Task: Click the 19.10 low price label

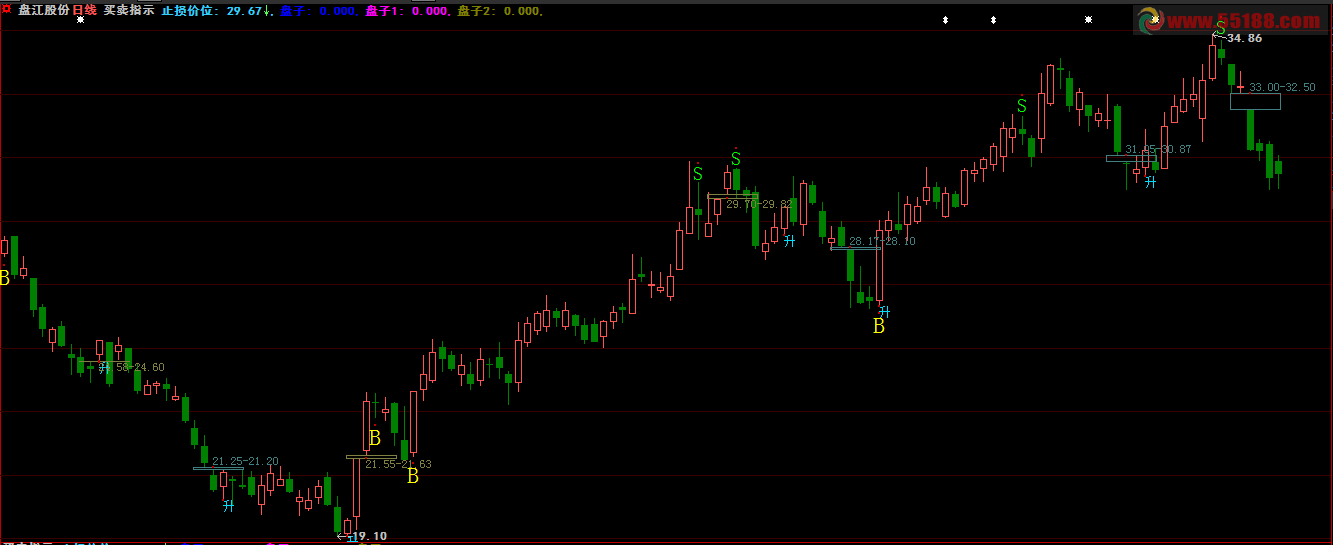Action: click(370, 536)
